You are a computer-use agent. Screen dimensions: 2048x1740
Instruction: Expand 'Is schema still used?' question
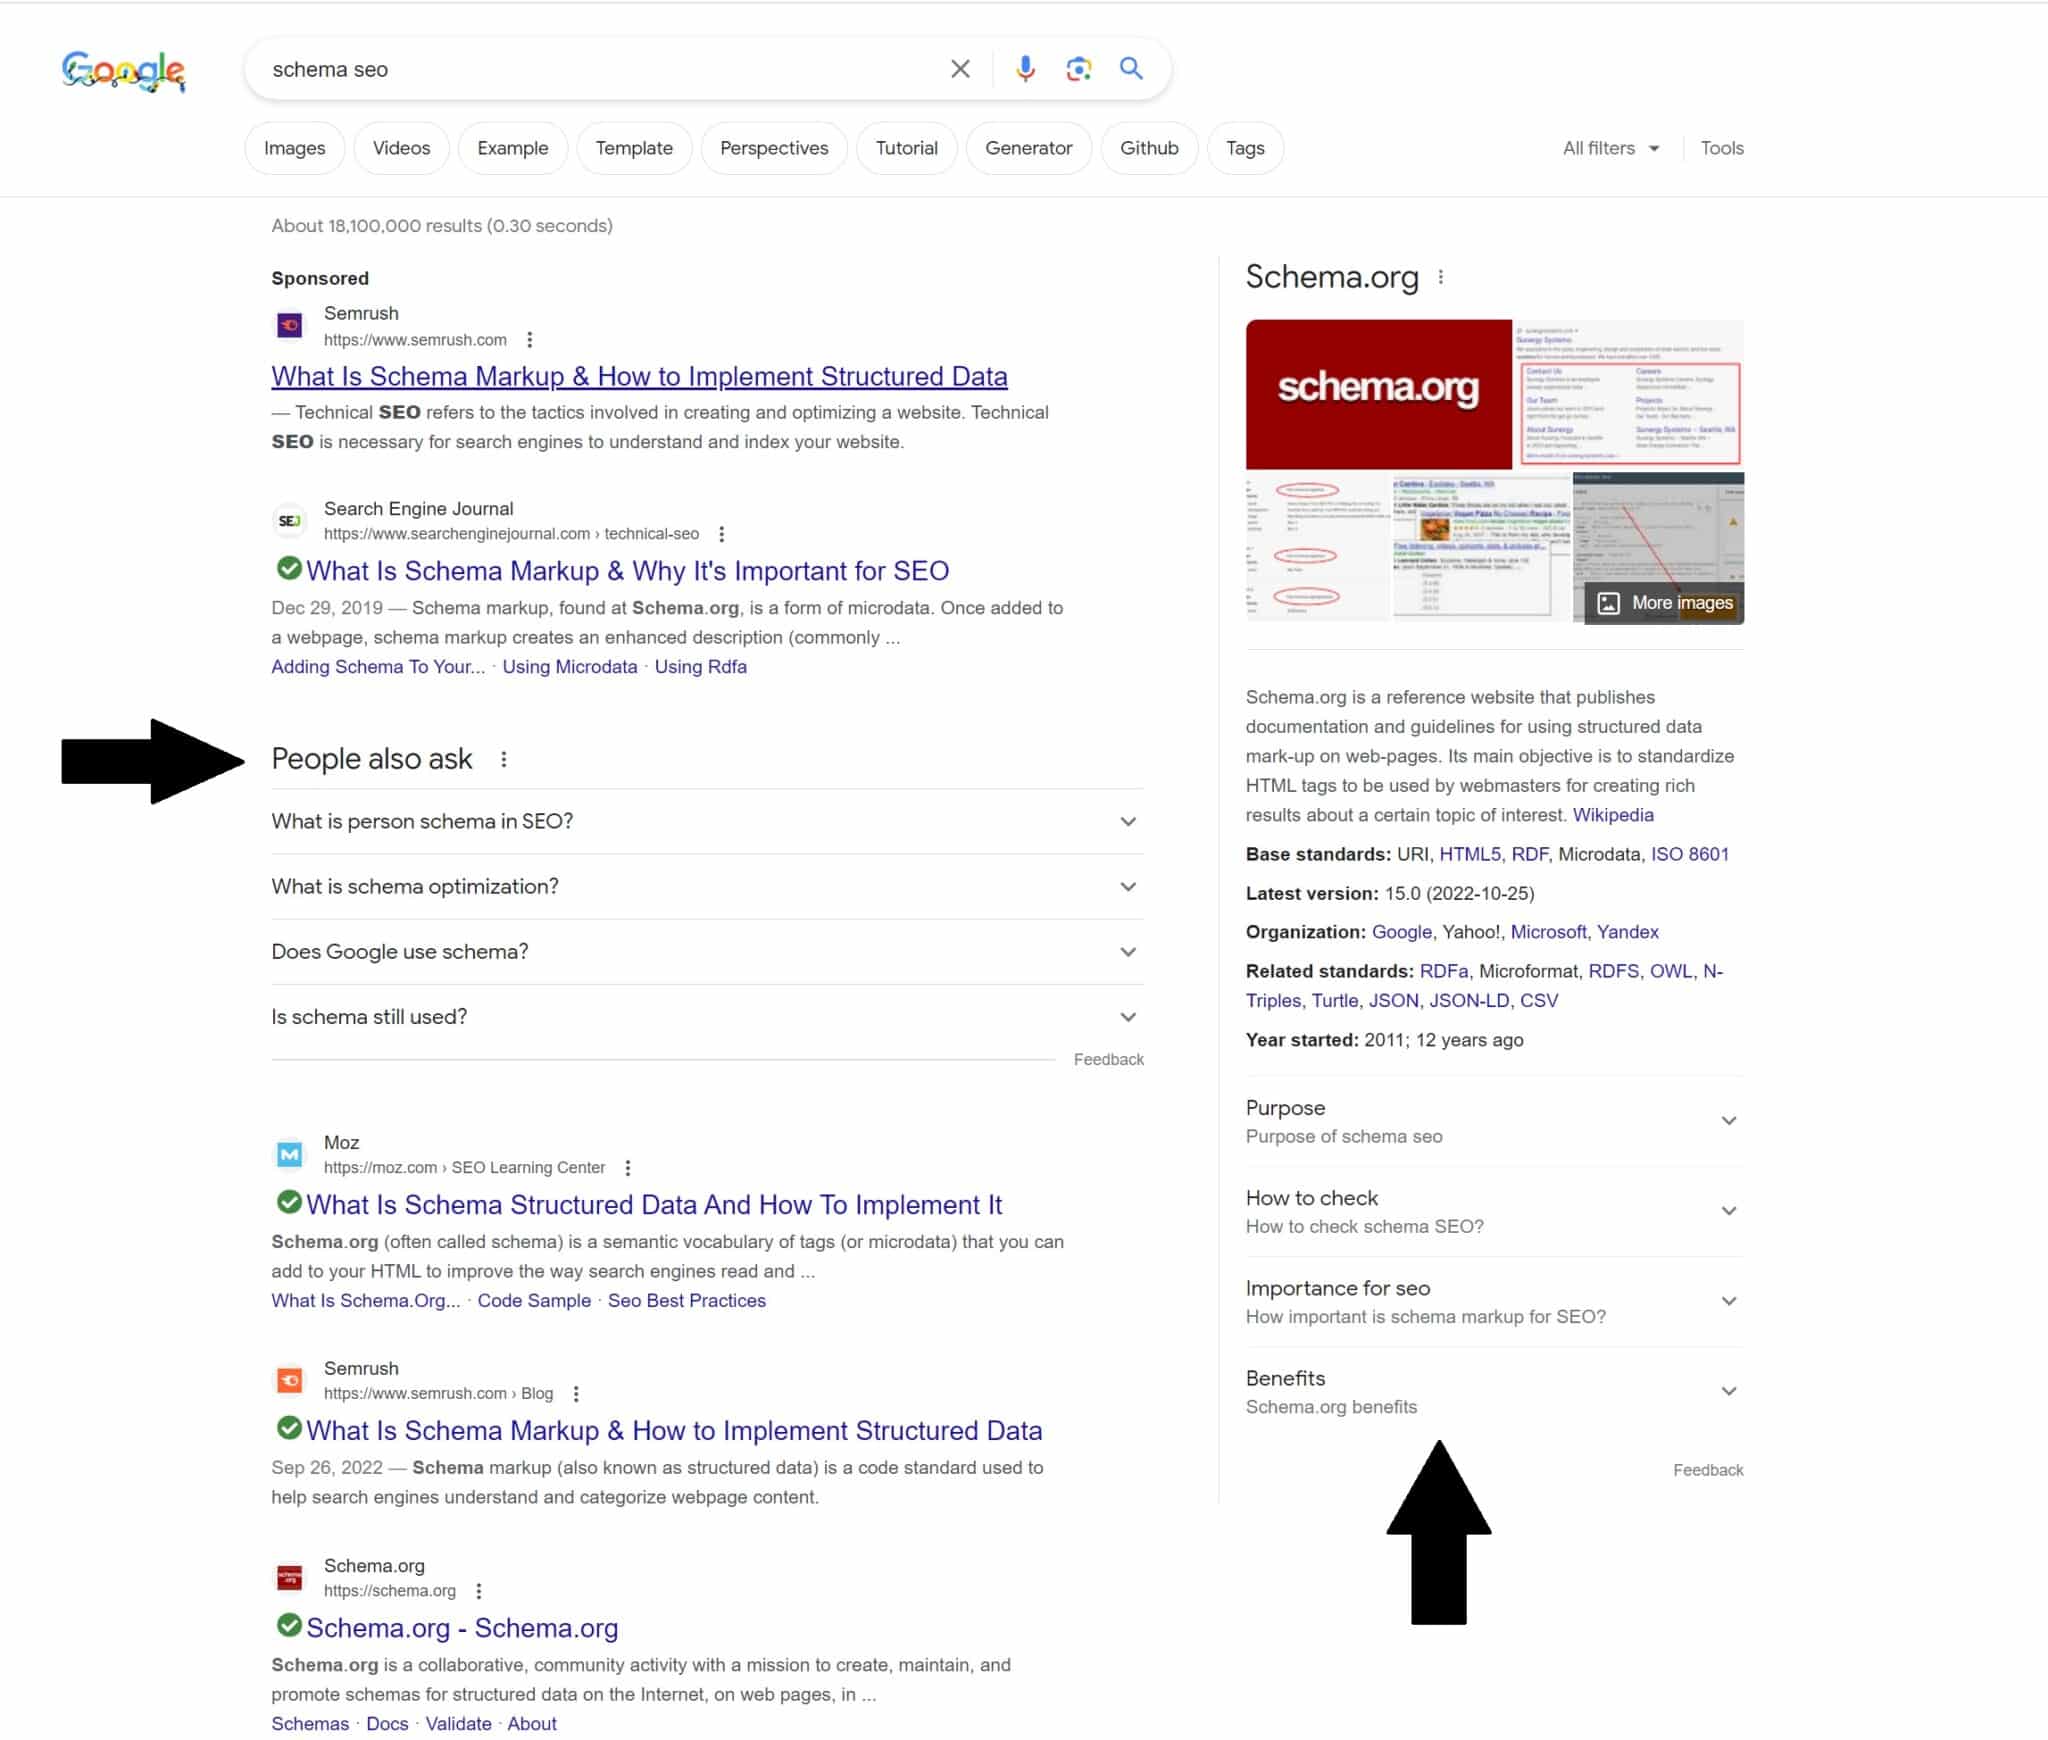[707, 1017]
